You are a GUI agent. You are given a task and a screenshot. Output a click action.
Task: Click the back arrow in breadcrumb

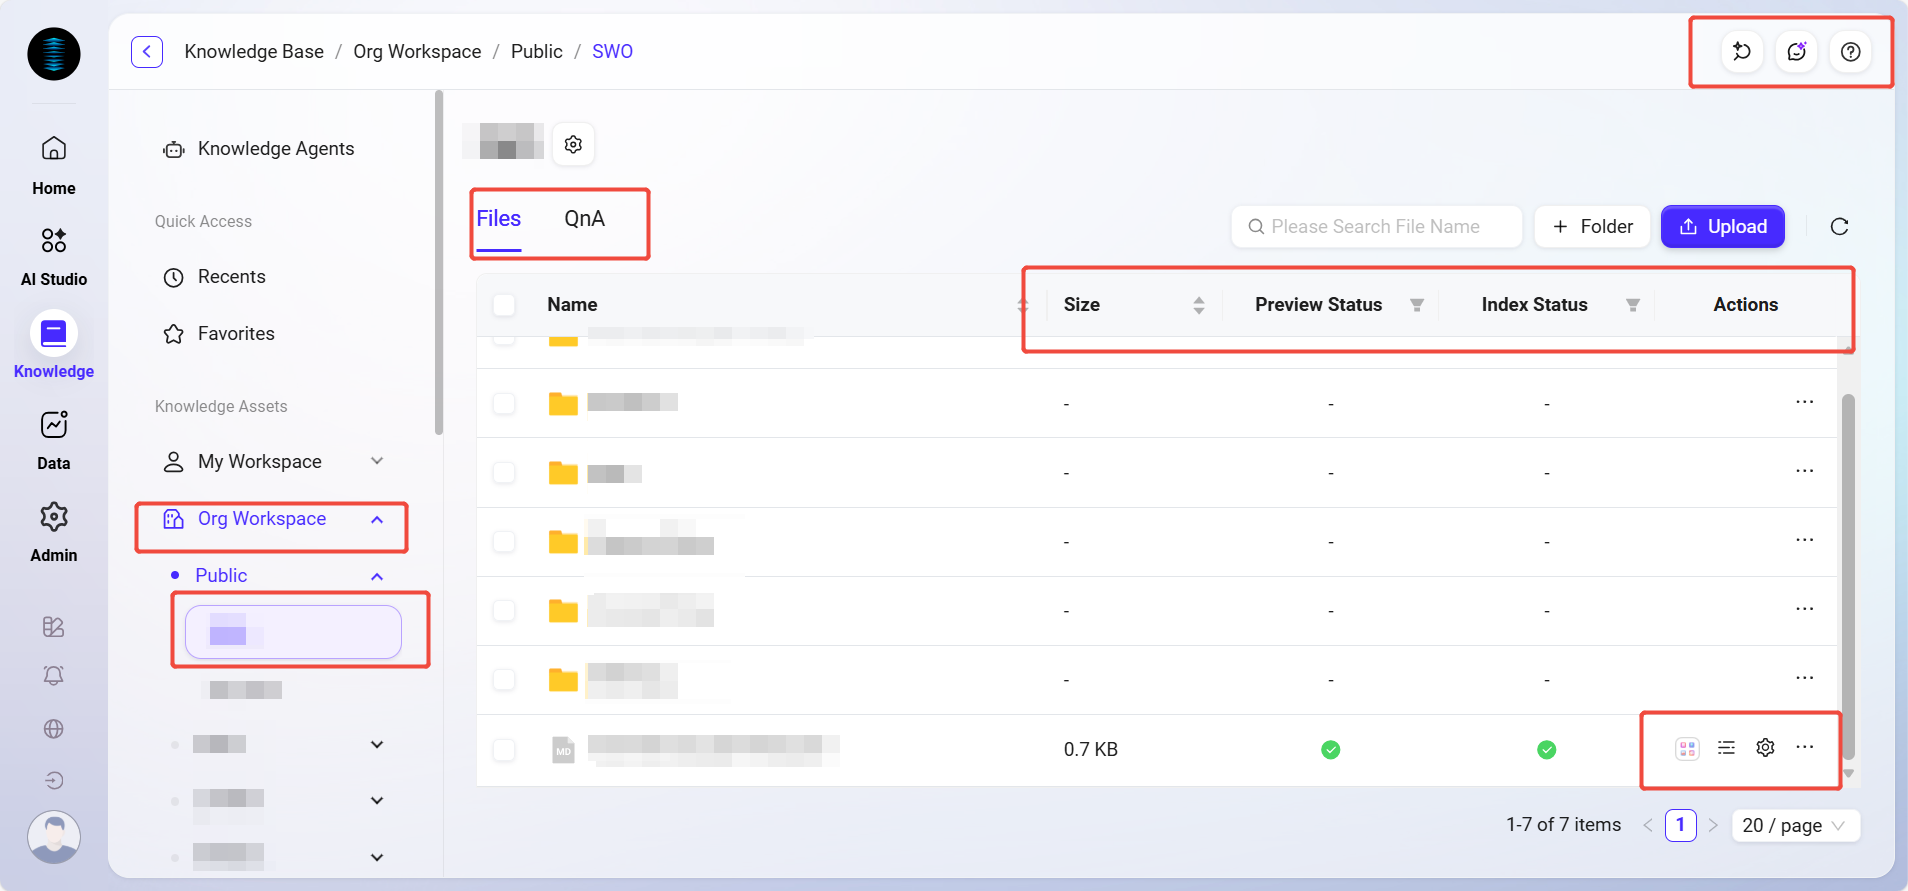[147, 52]
